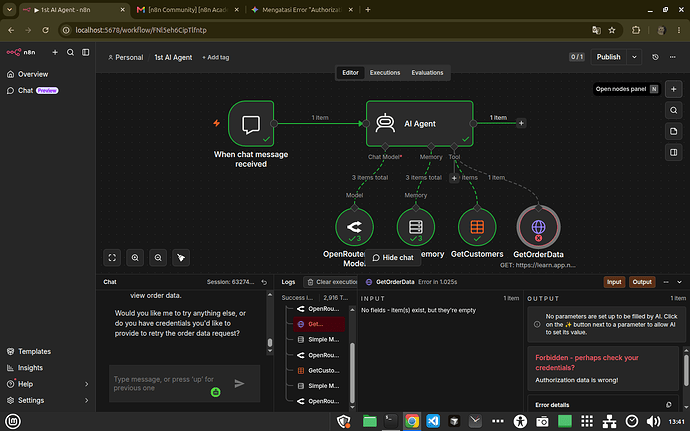Switch to Mengatasi Error browser tab

pyautogui.click(x=302, y=10)
